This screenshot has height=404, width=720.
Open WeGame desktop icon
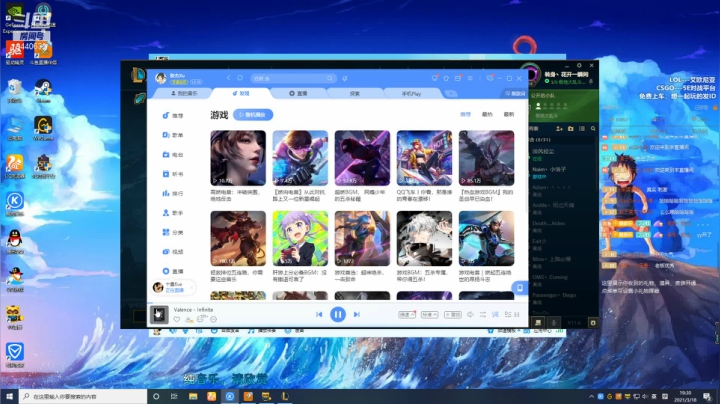pyautogui.click(x=43, y=128)
